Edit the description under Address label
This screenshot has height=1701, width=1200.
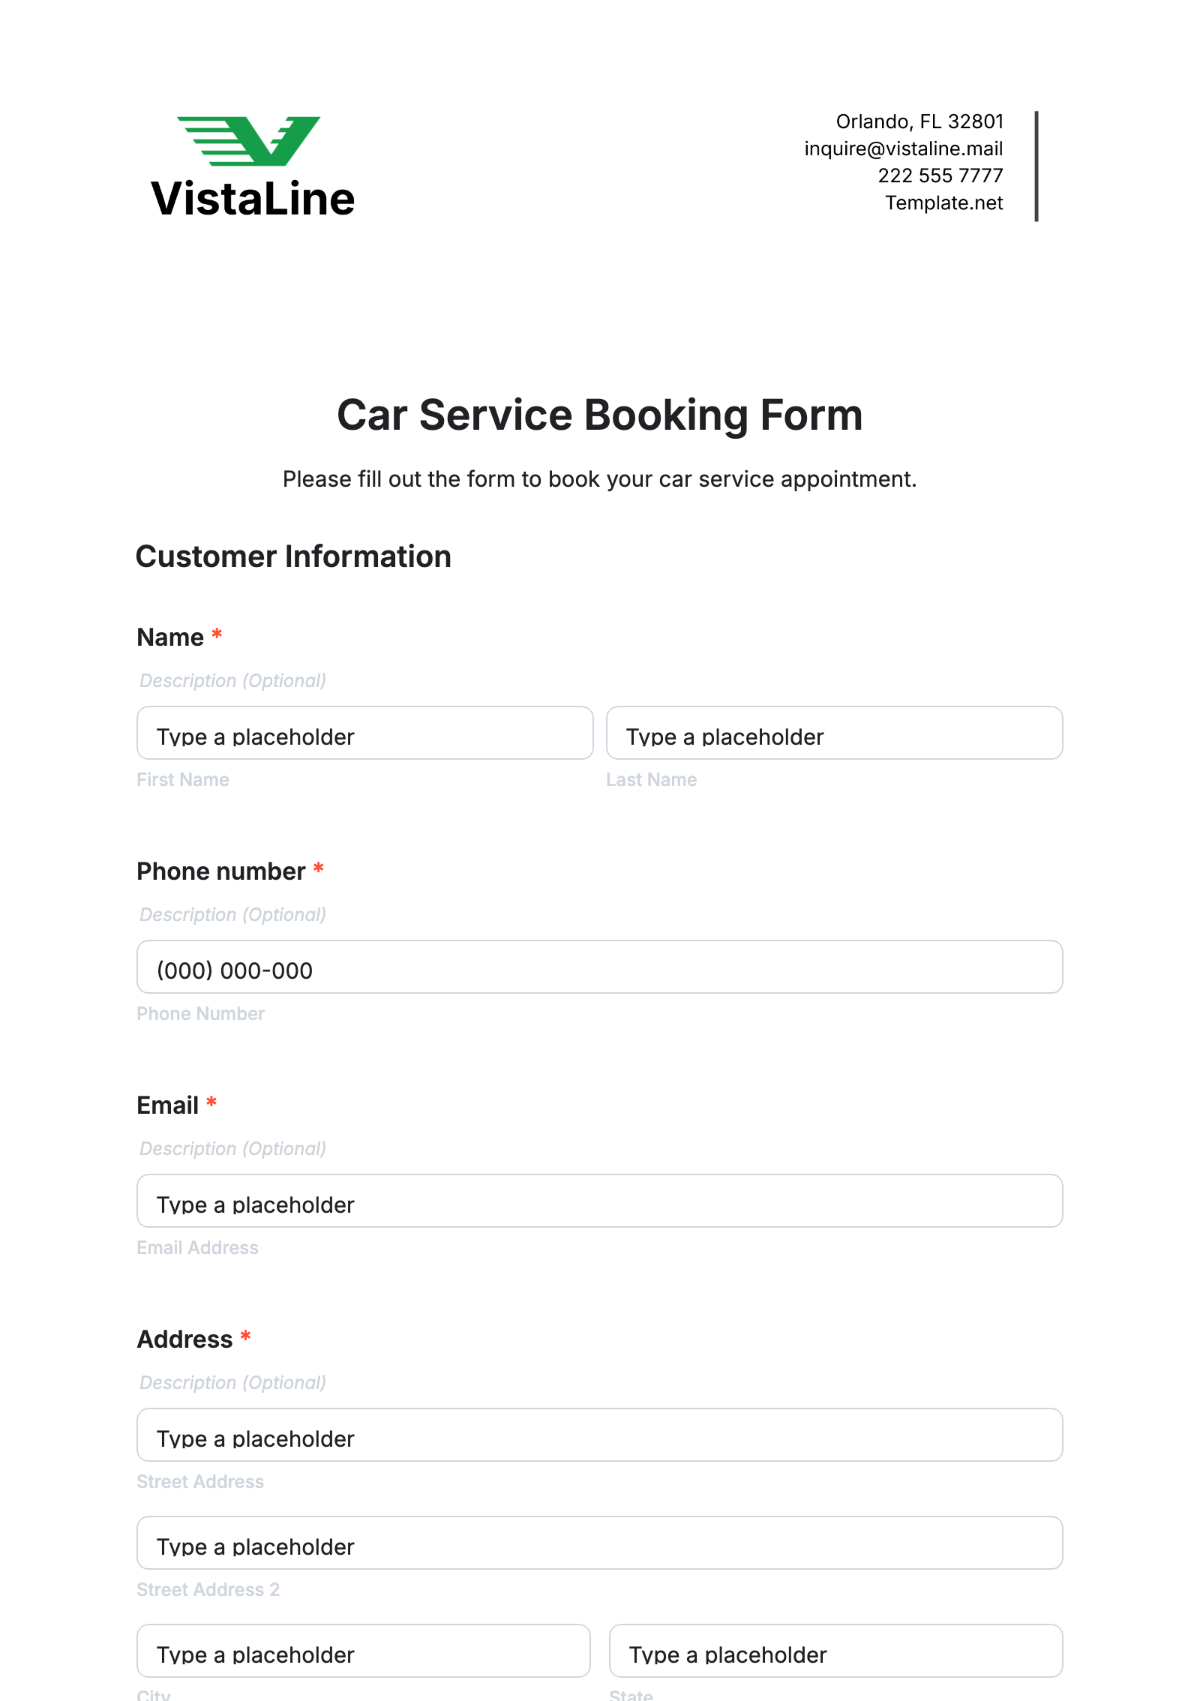233,1383
